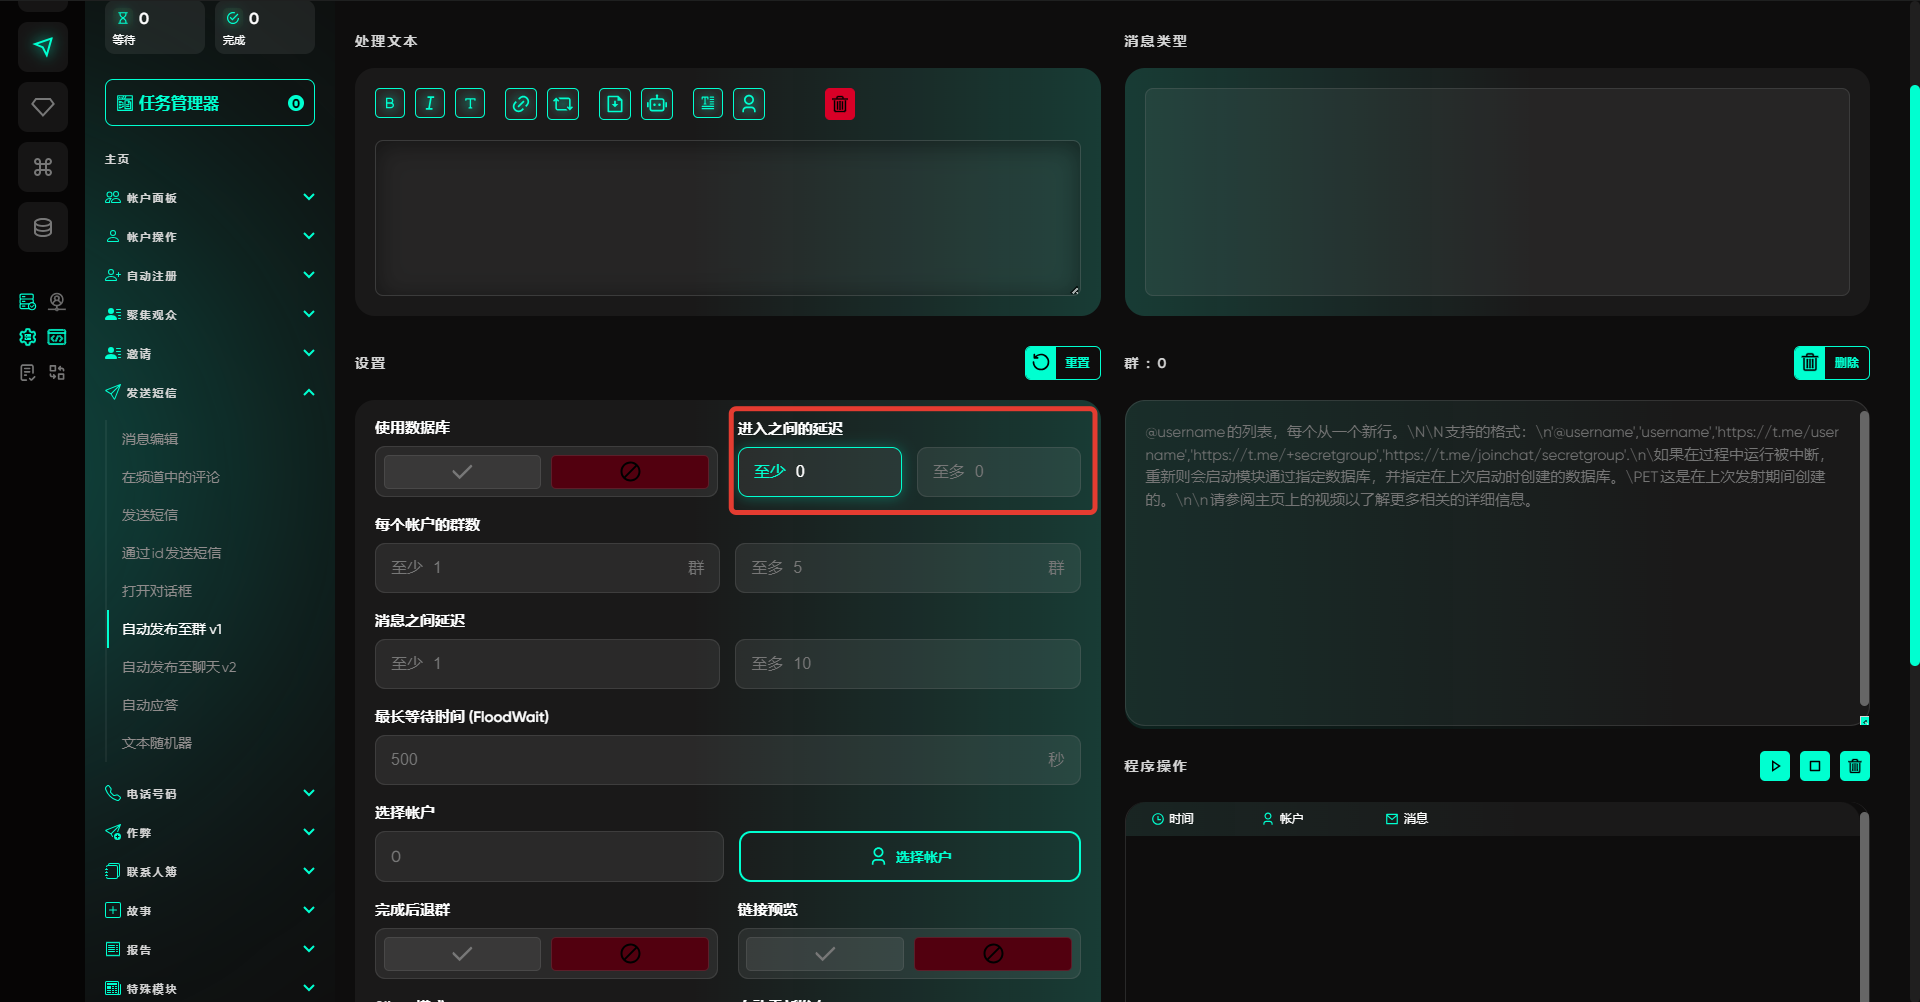Open 自动发布至聊天 v2 menu item

click(179, 667)
